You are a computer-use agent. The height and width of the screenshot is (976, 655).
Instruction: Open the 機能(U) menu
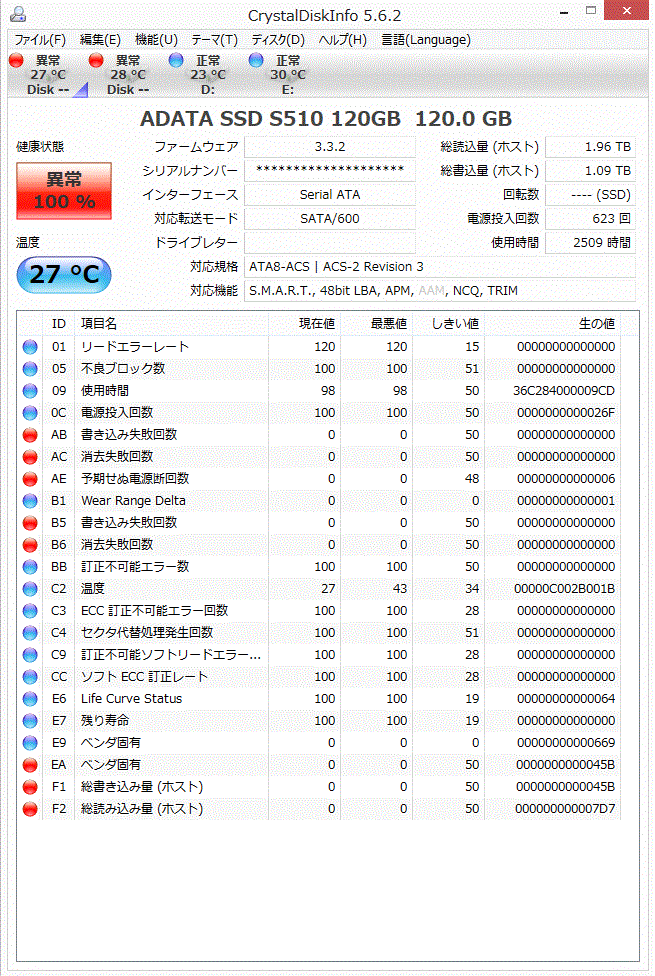(x=156, y=40)
